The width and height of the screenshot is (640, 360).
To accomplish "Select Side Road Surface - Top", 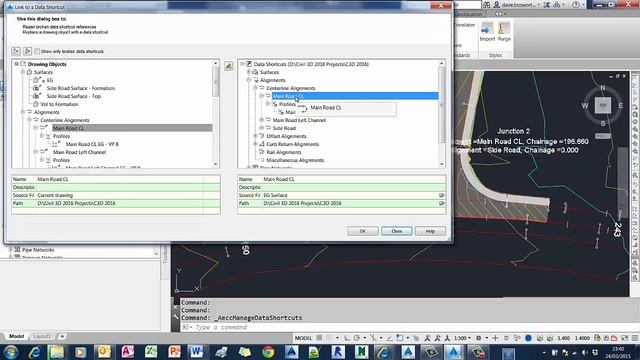I will coord(73,96).
